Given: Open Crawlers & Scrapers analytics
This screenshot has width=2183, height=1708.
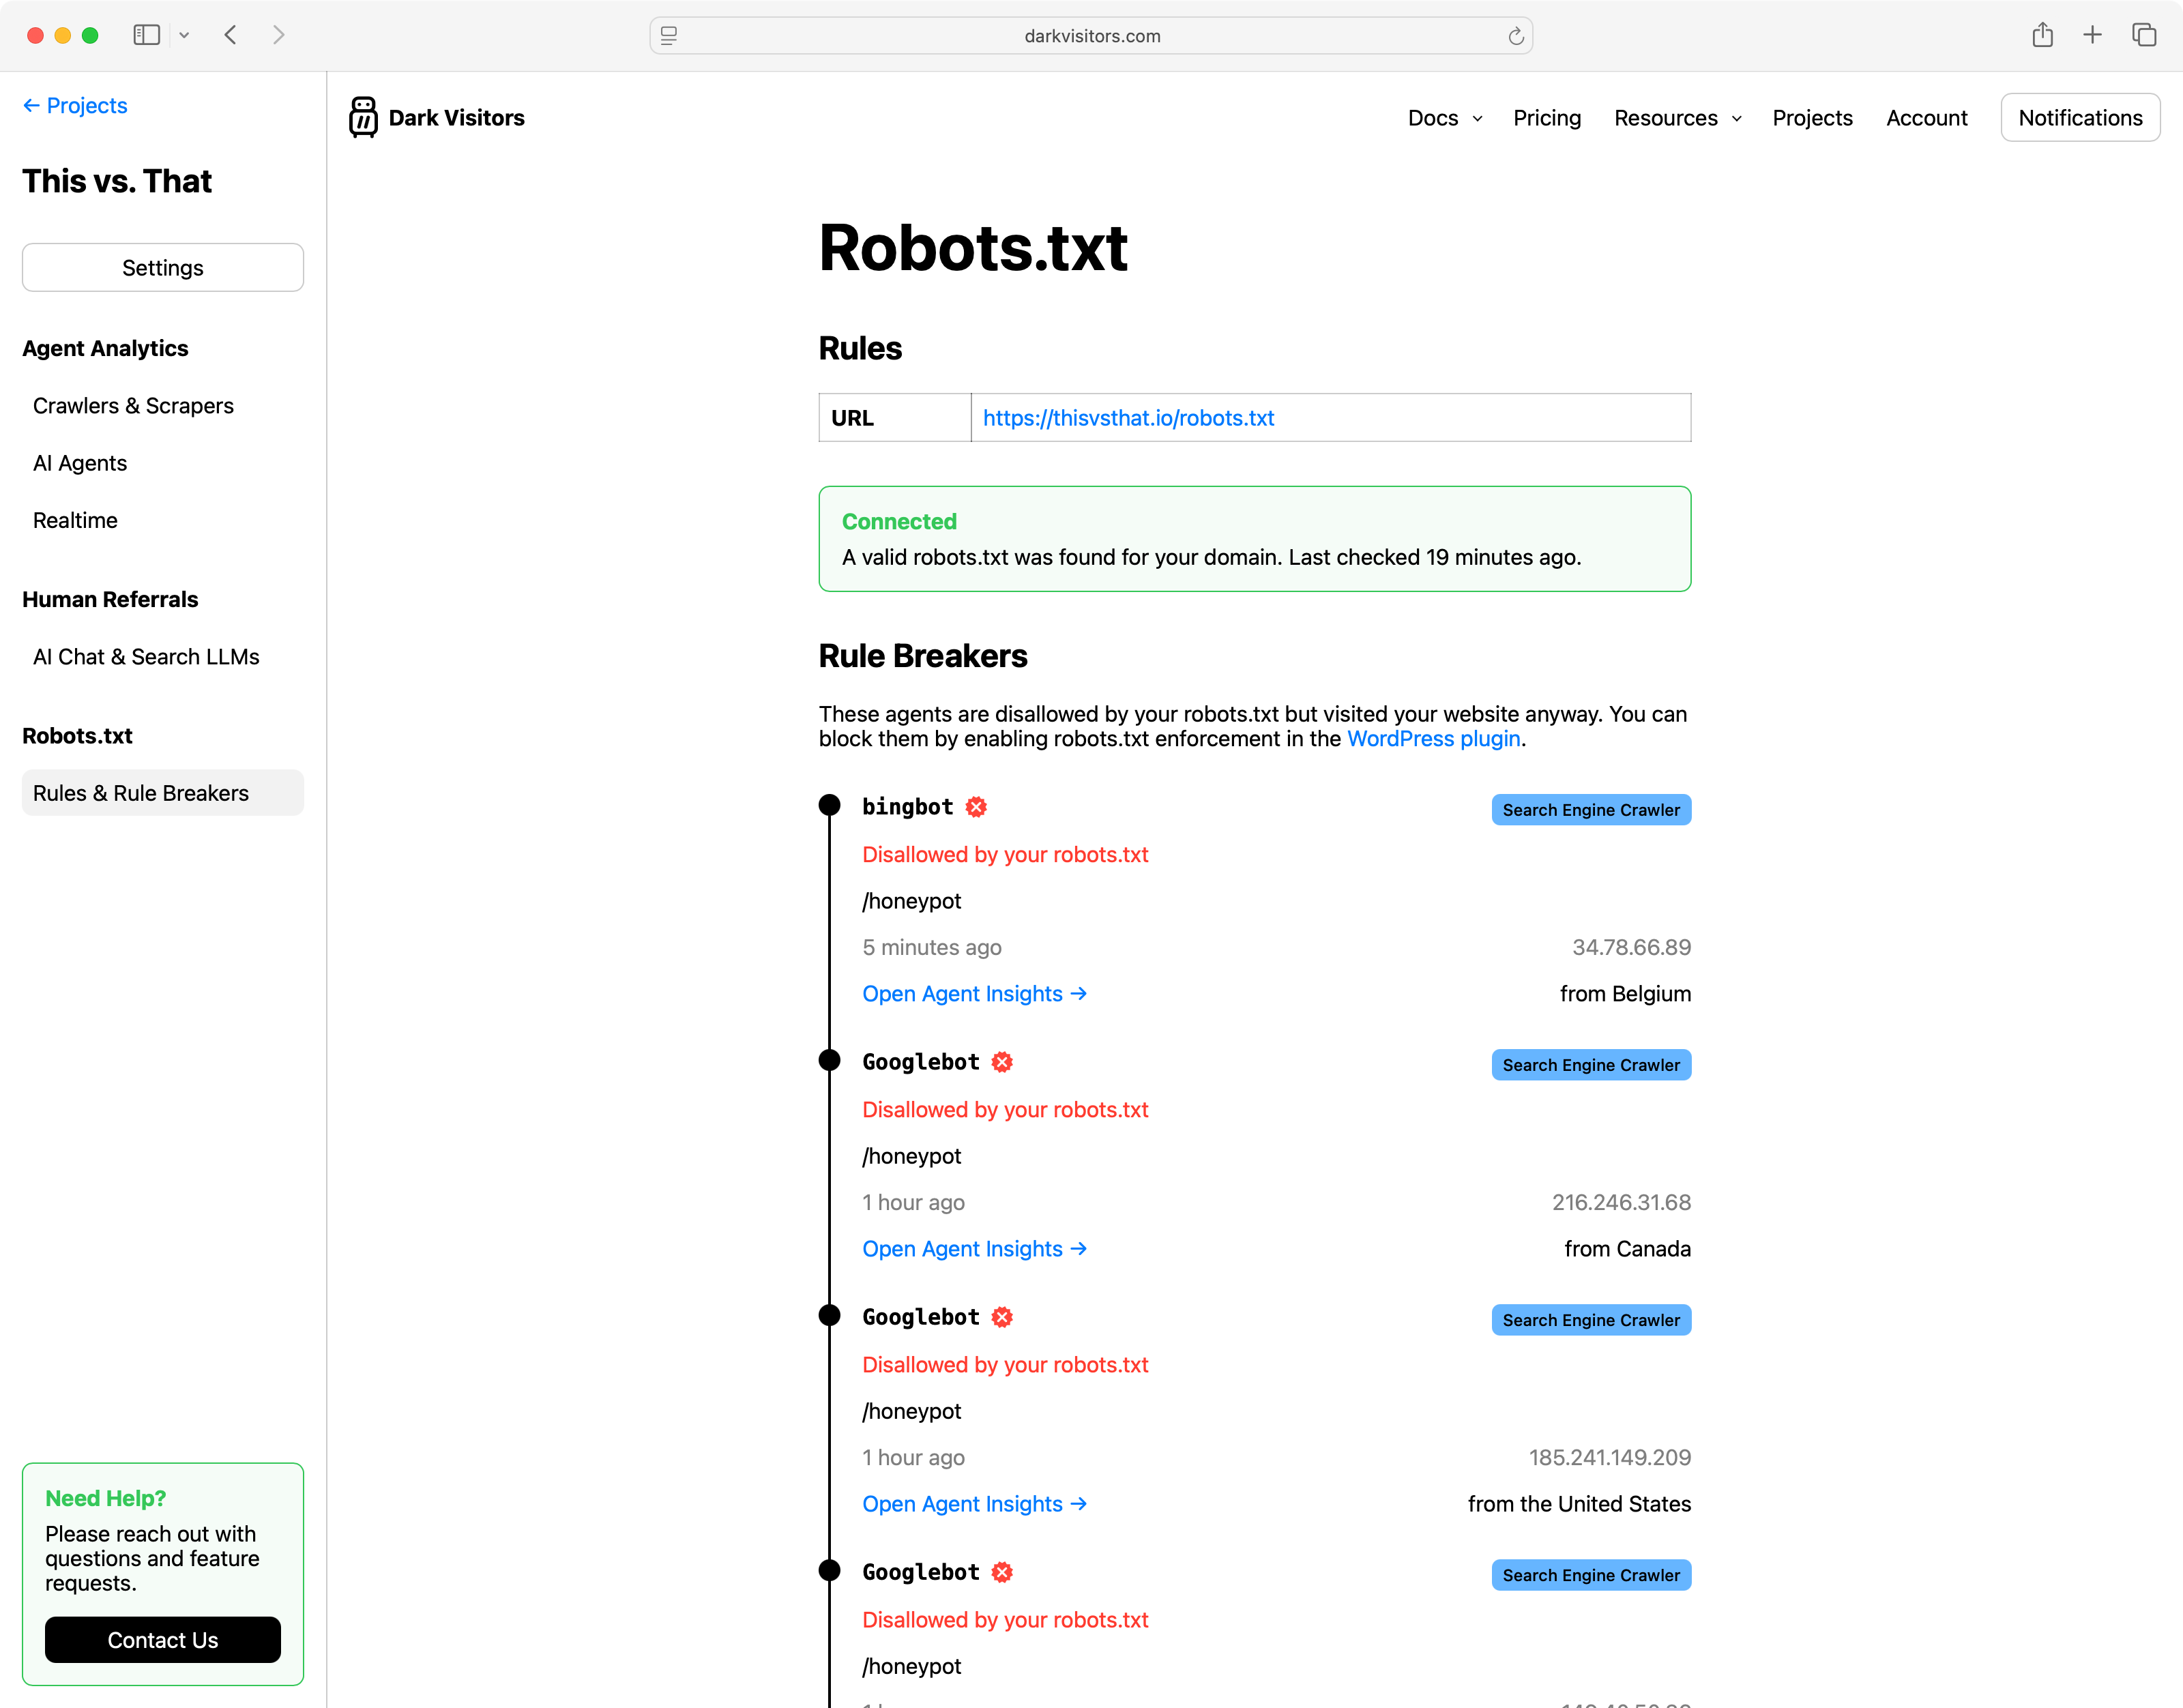Looking at the screenshot, I should coord(133,406).
